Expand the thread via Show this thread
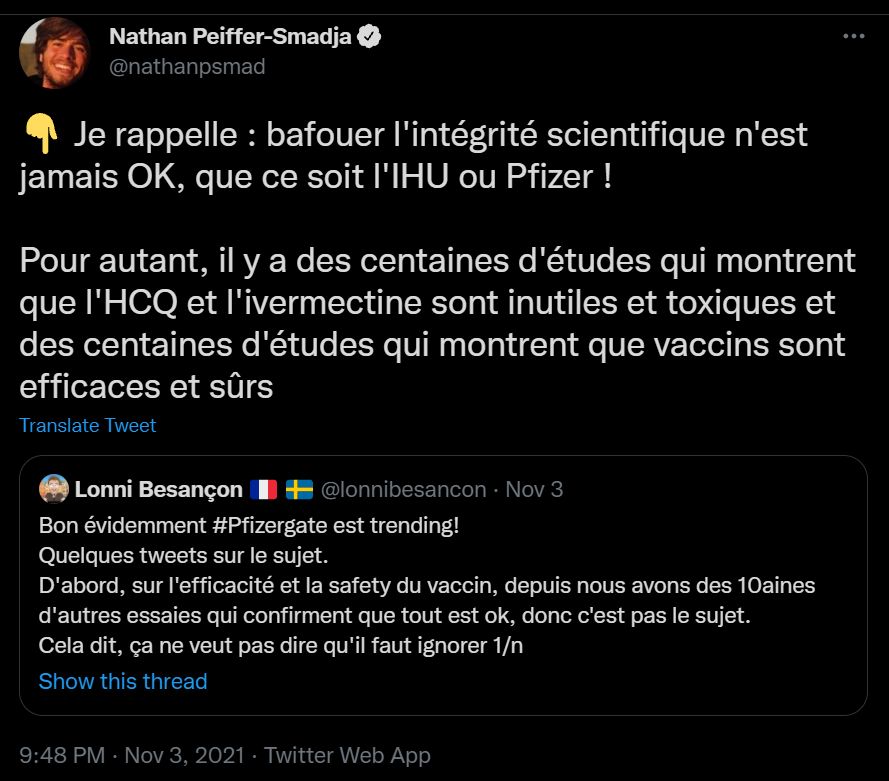 click(x=123, y=681)
